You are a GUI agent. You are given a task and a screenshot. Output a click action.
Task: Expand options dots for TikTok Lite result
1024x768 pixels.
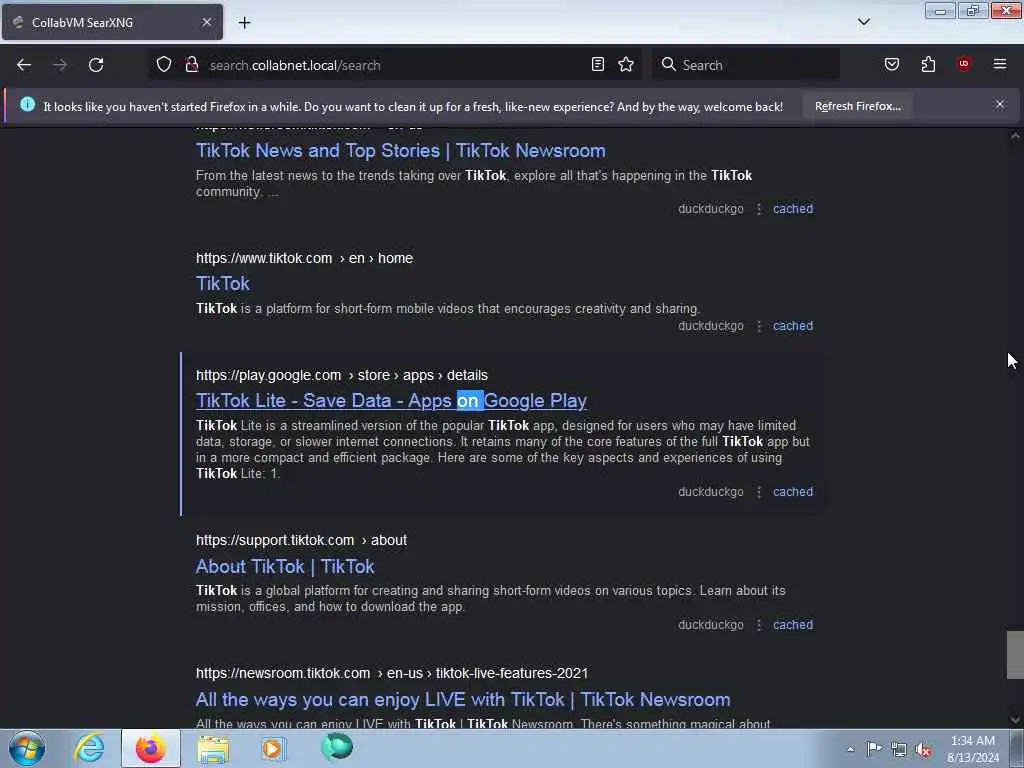758,492
